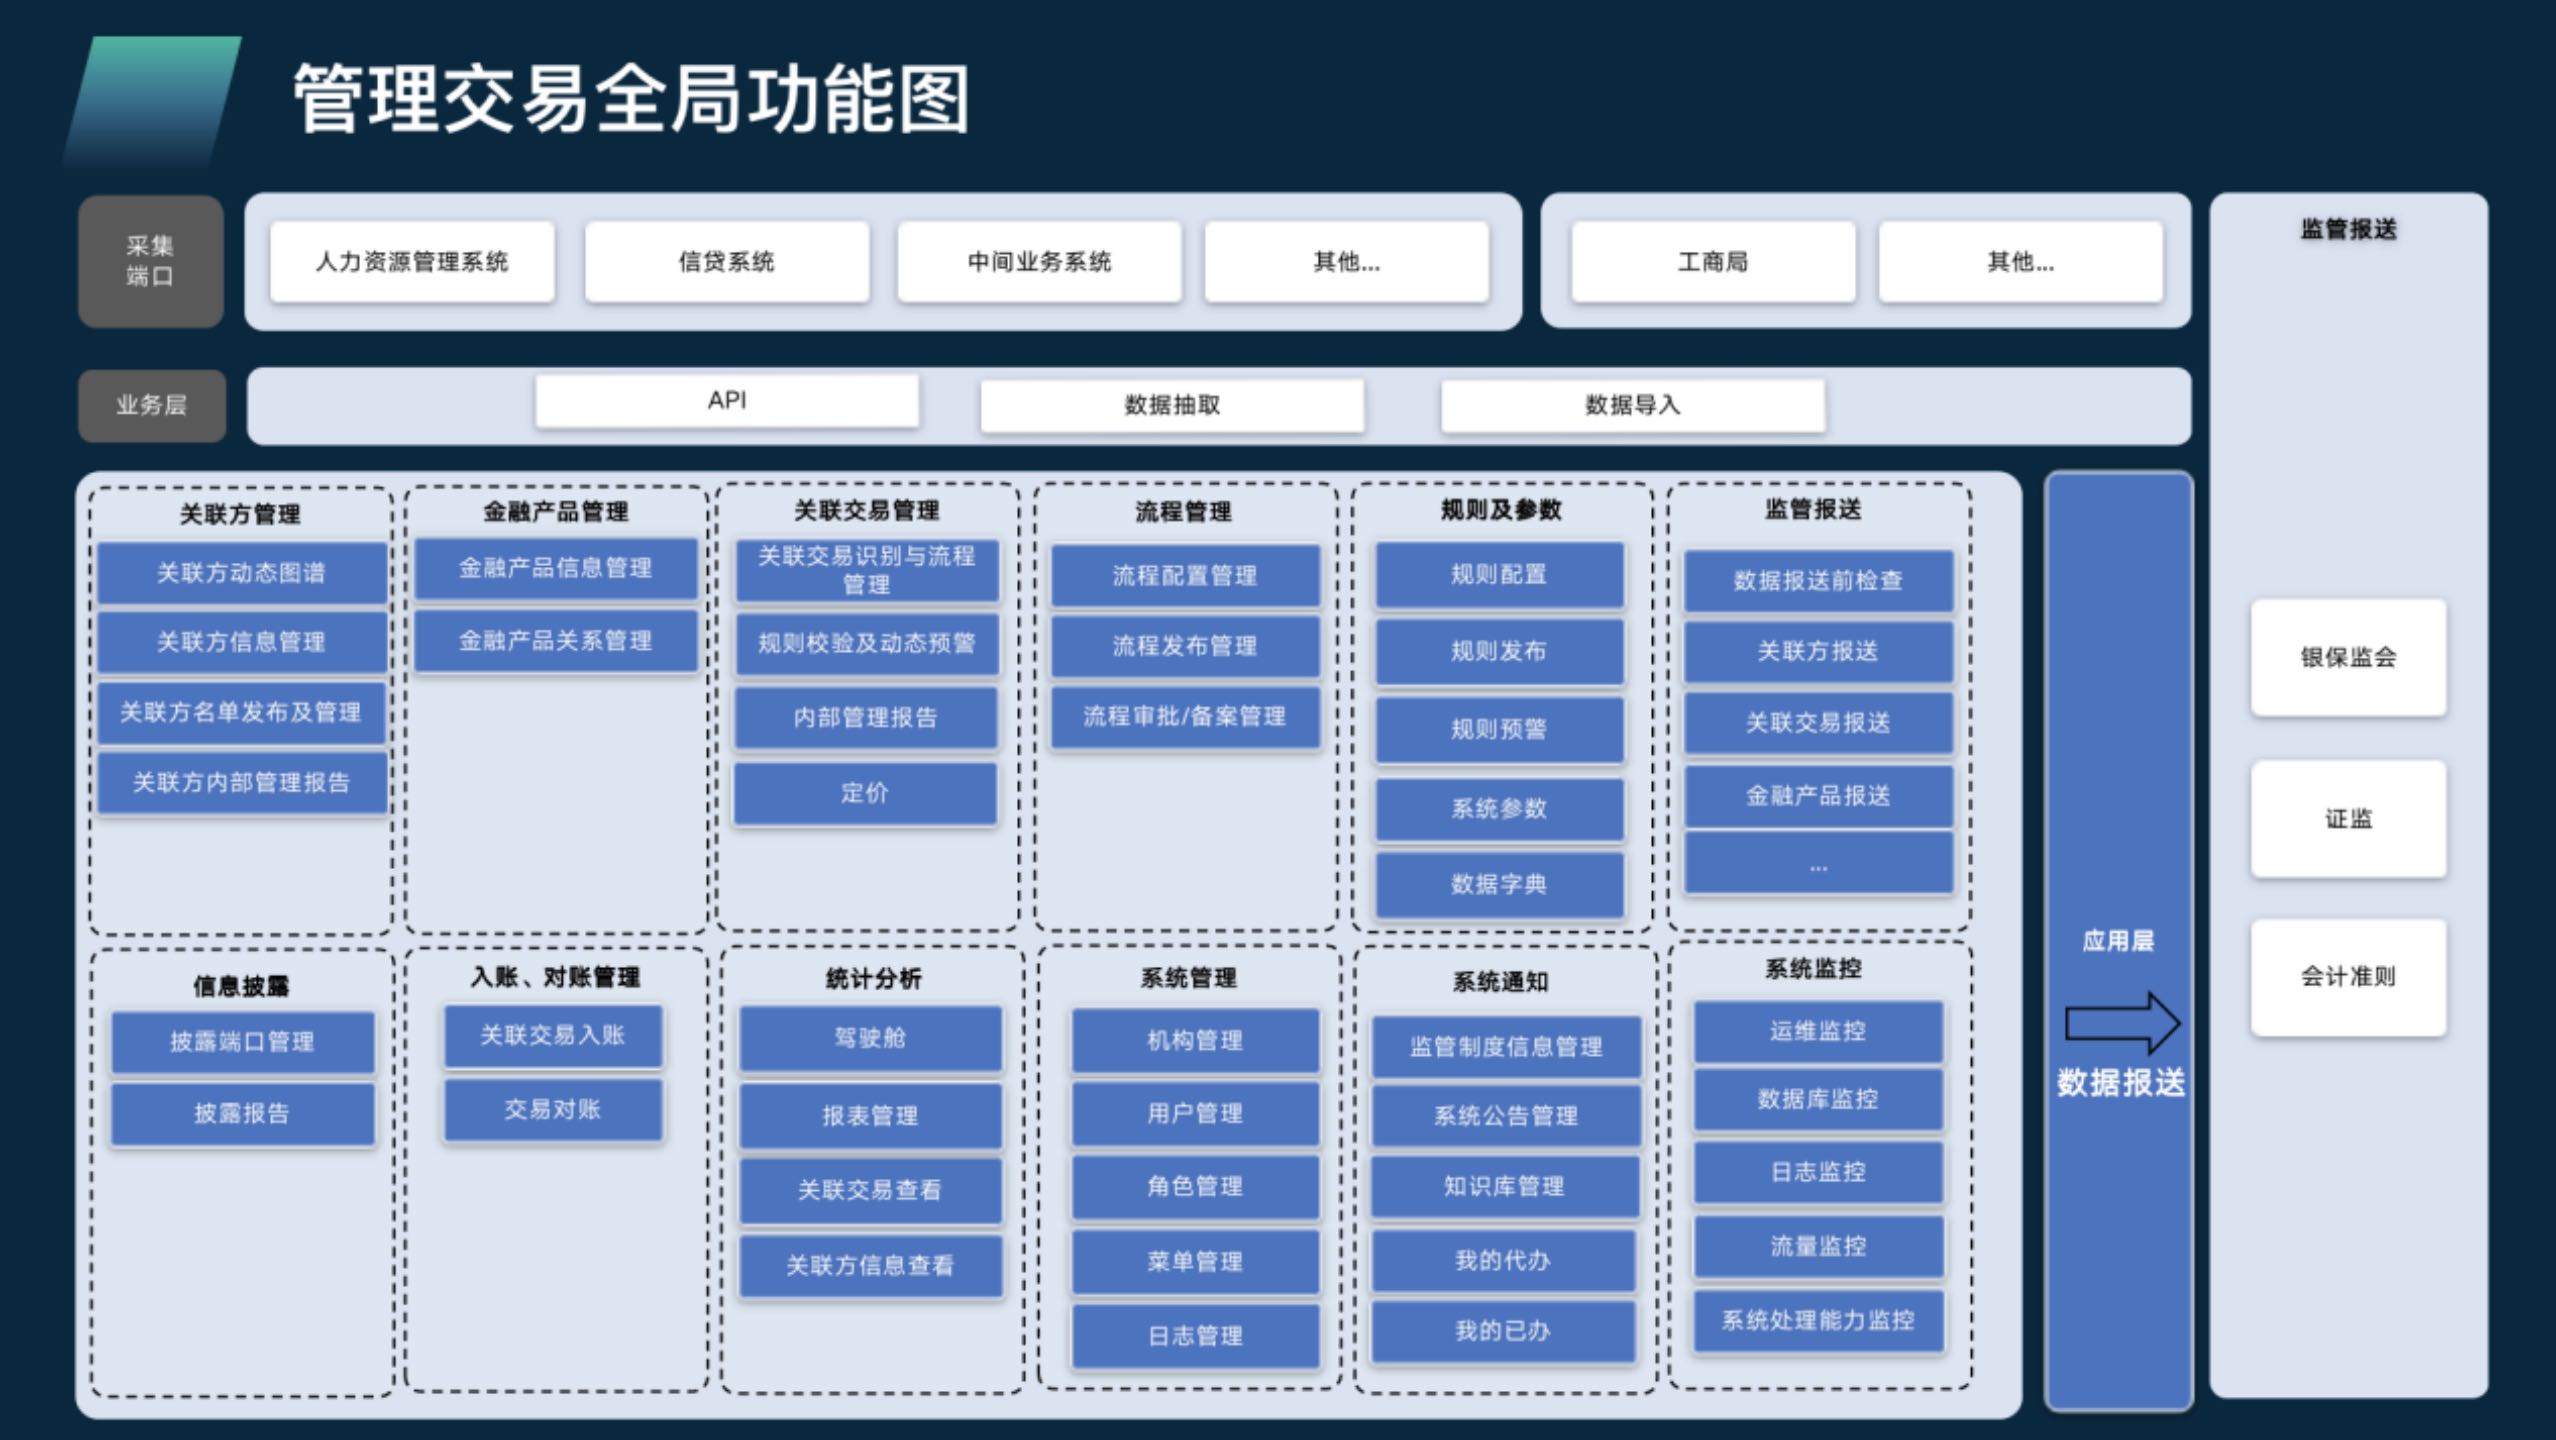The image size is (2556, 1440).
Task: Click 我的已办 block
Action: 1502,1331
